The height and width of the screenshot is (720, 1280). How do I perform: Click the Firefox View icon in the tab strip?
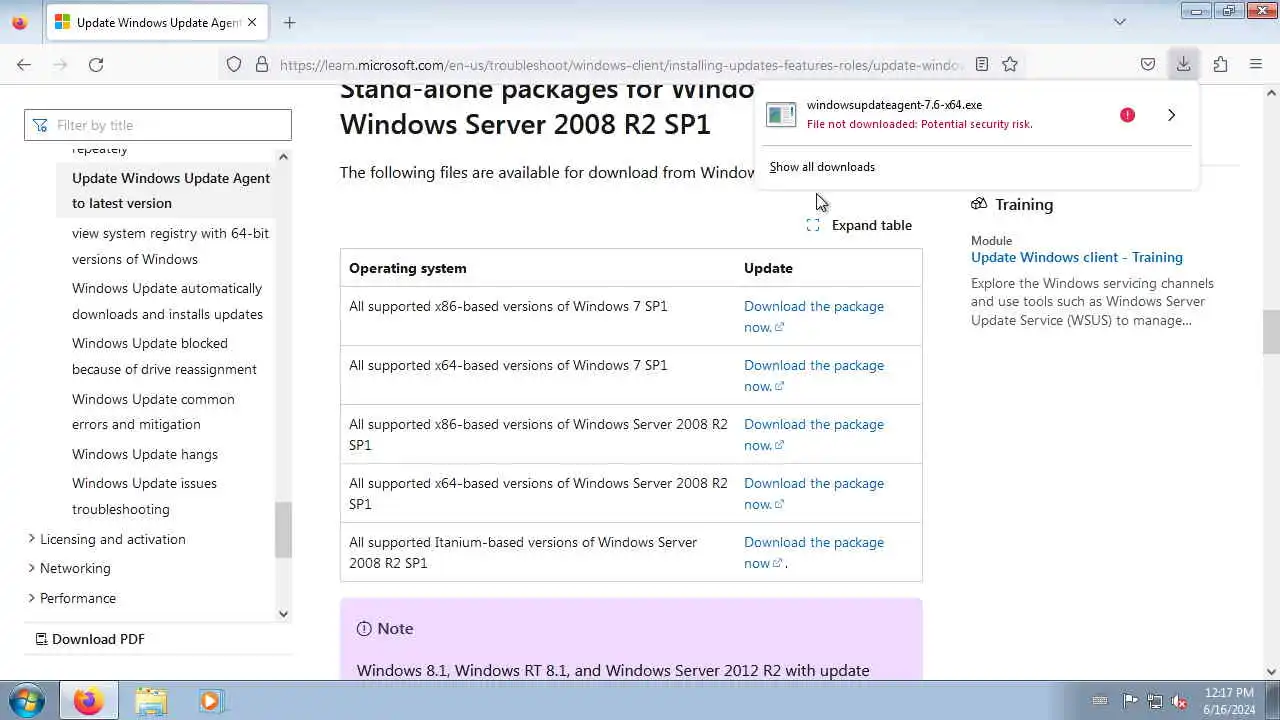[x=20, y=22]
